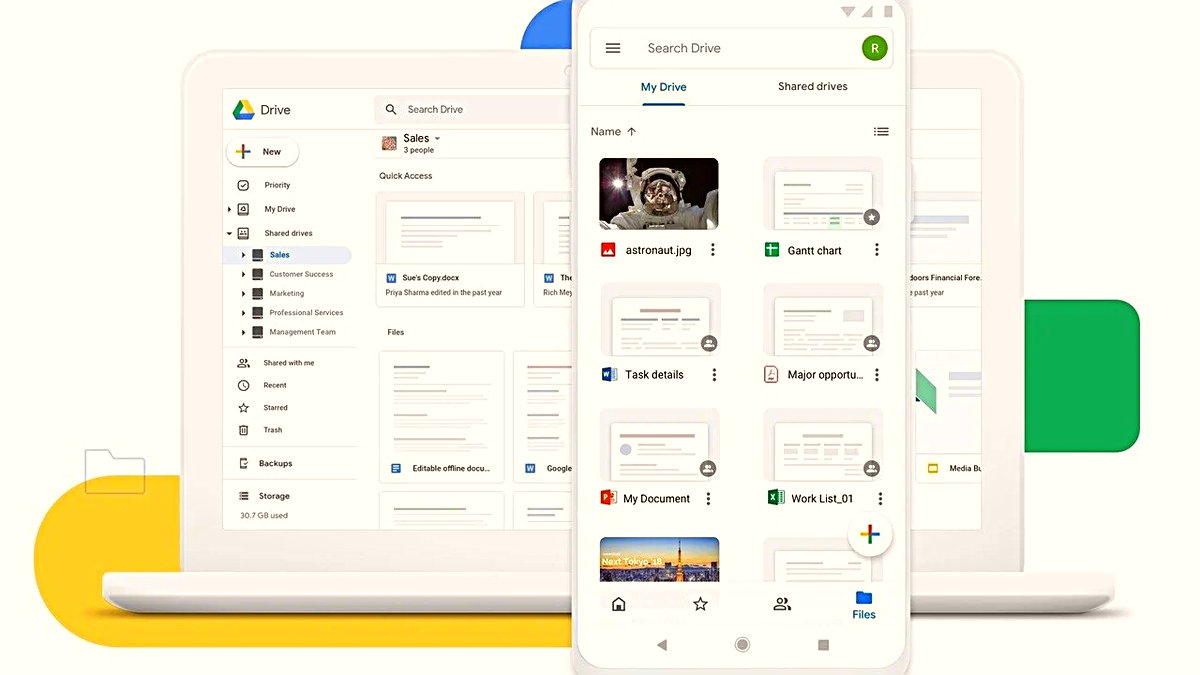1200x675 pixels.
Task: Collapse Shared drives tree arrow on laptop
Action: click(x=229, y=233)
